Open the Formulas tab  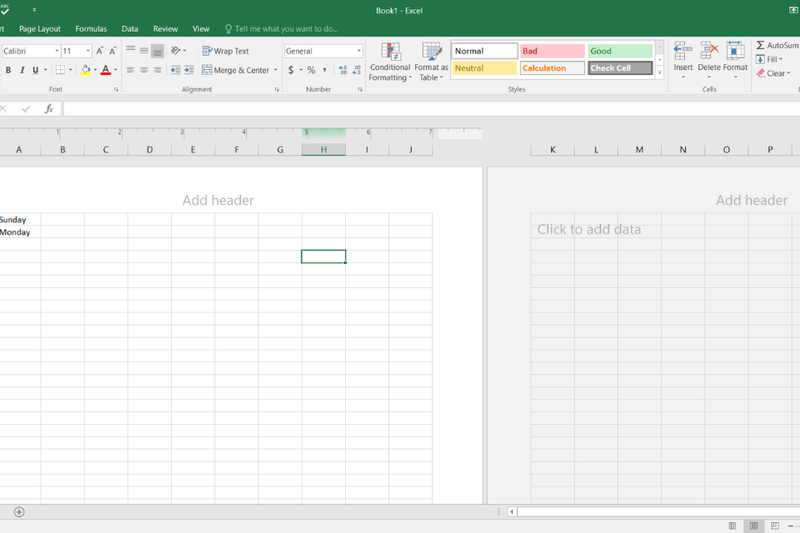[91, 29]
